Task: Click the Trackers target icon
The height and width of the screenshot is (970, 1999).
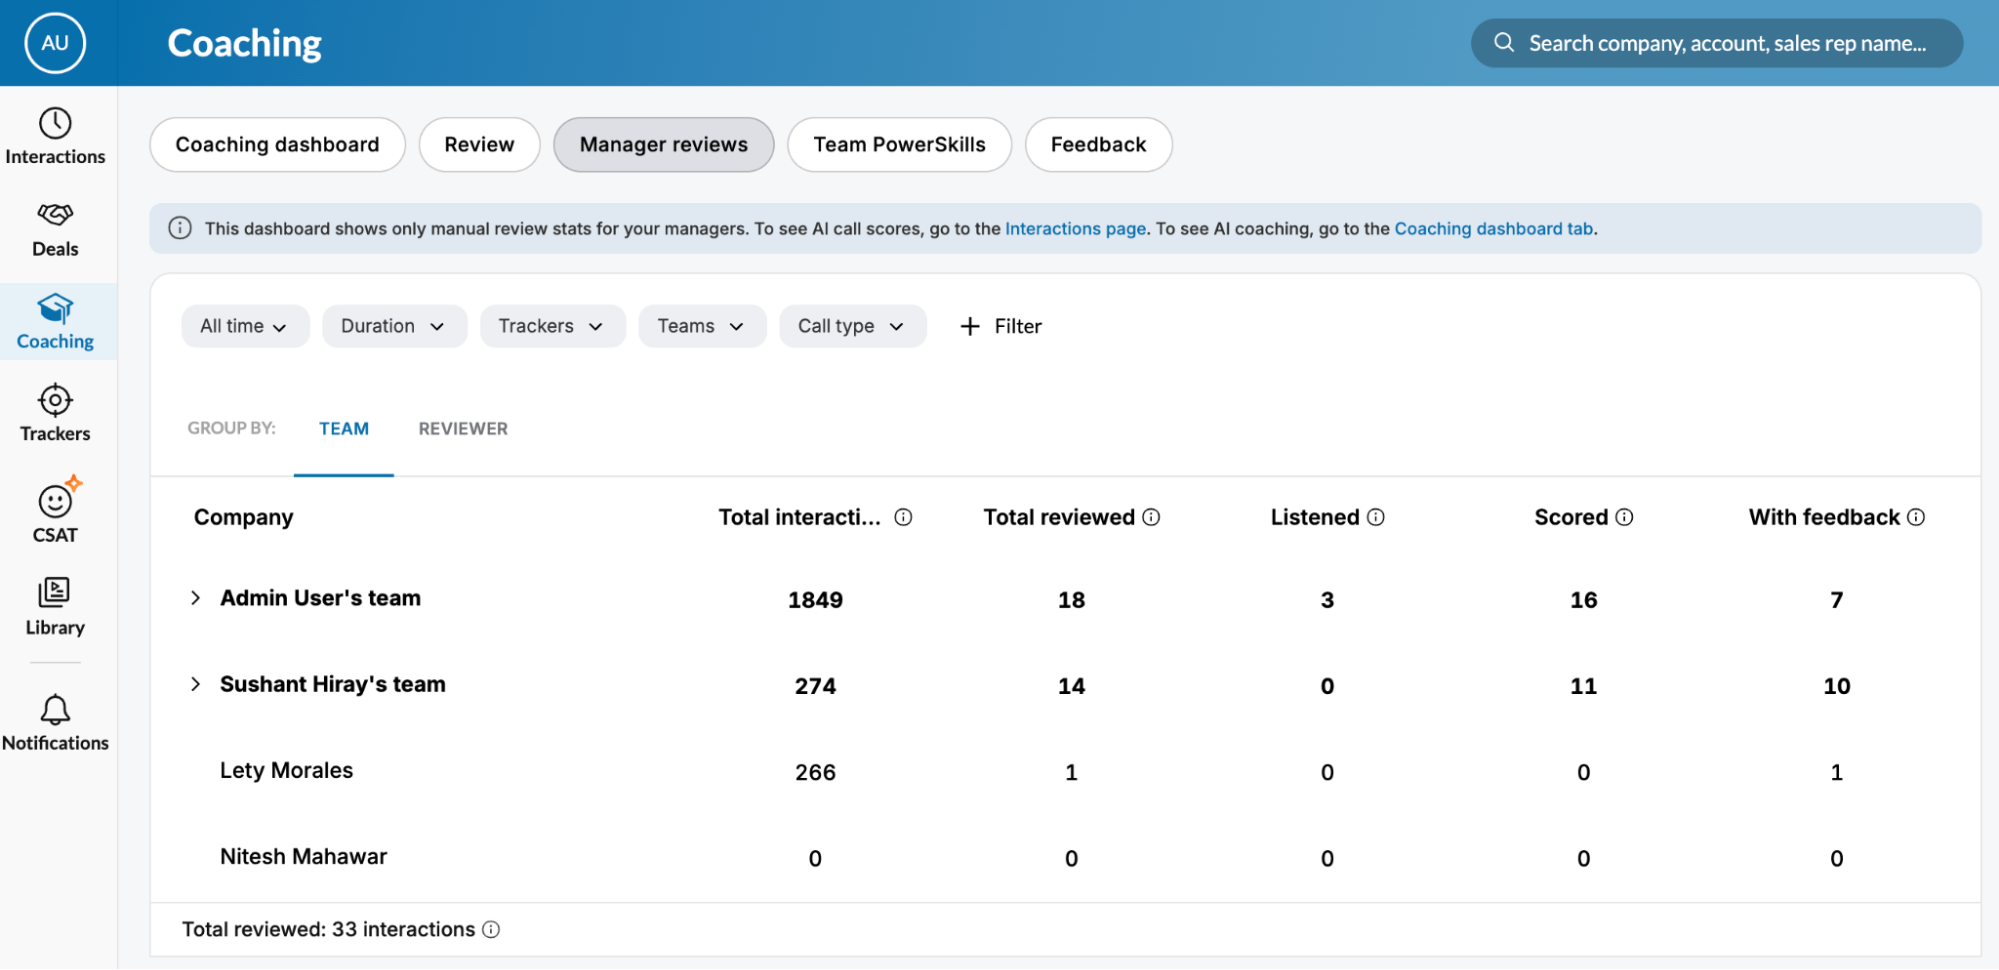Action: [55, 410]
